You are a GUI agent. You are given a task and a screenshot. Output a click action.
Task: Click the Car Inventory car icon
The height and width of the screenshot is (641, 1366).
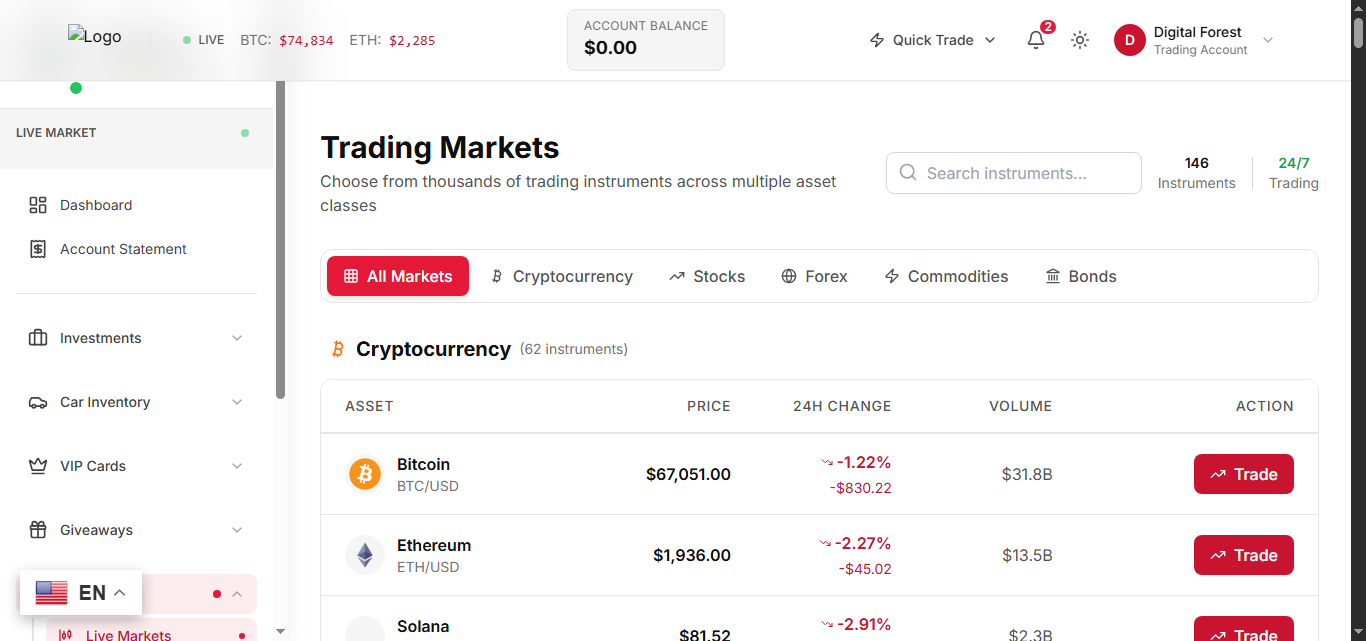[38, 402]
